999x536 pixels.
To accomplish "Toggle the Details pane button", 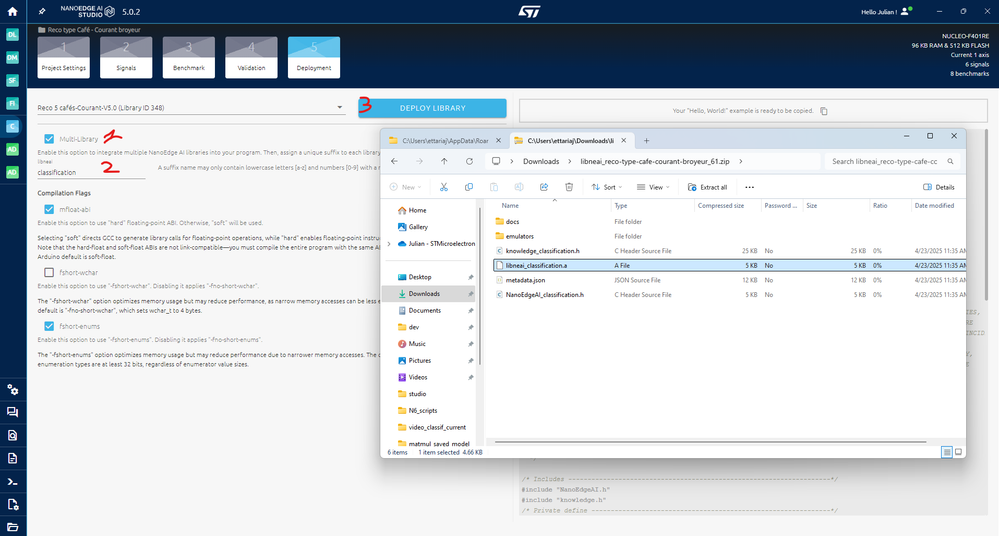I will [938, 187].
